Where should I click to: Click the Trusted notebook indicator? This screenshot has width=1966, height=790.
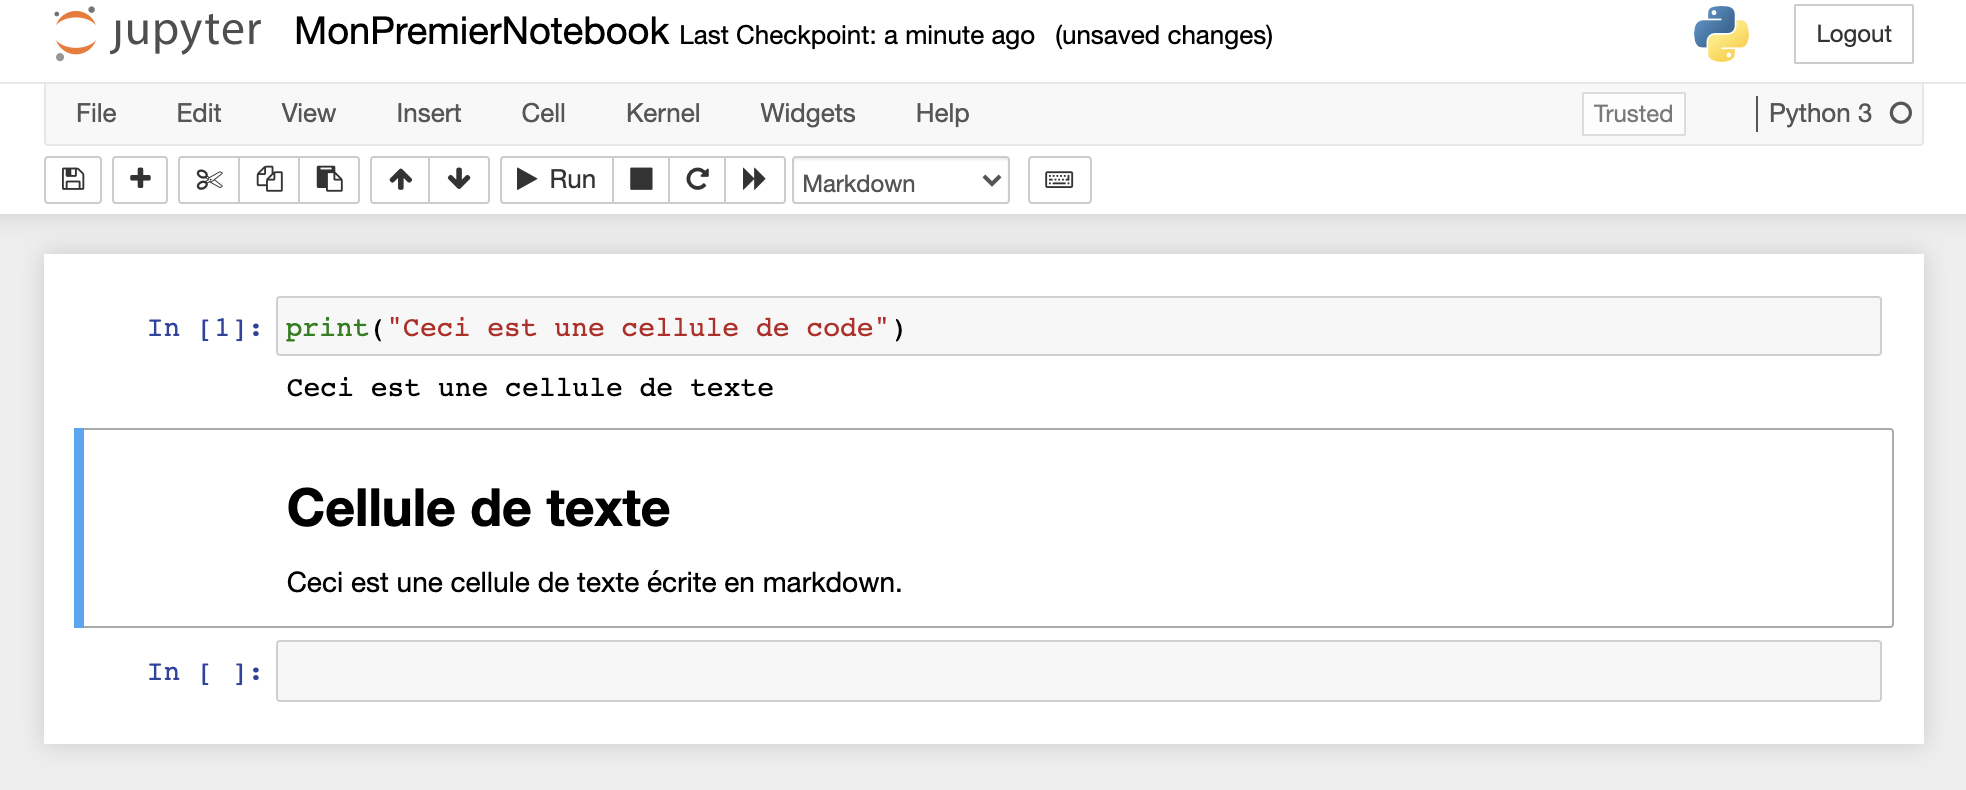(x=1634, y=114)
